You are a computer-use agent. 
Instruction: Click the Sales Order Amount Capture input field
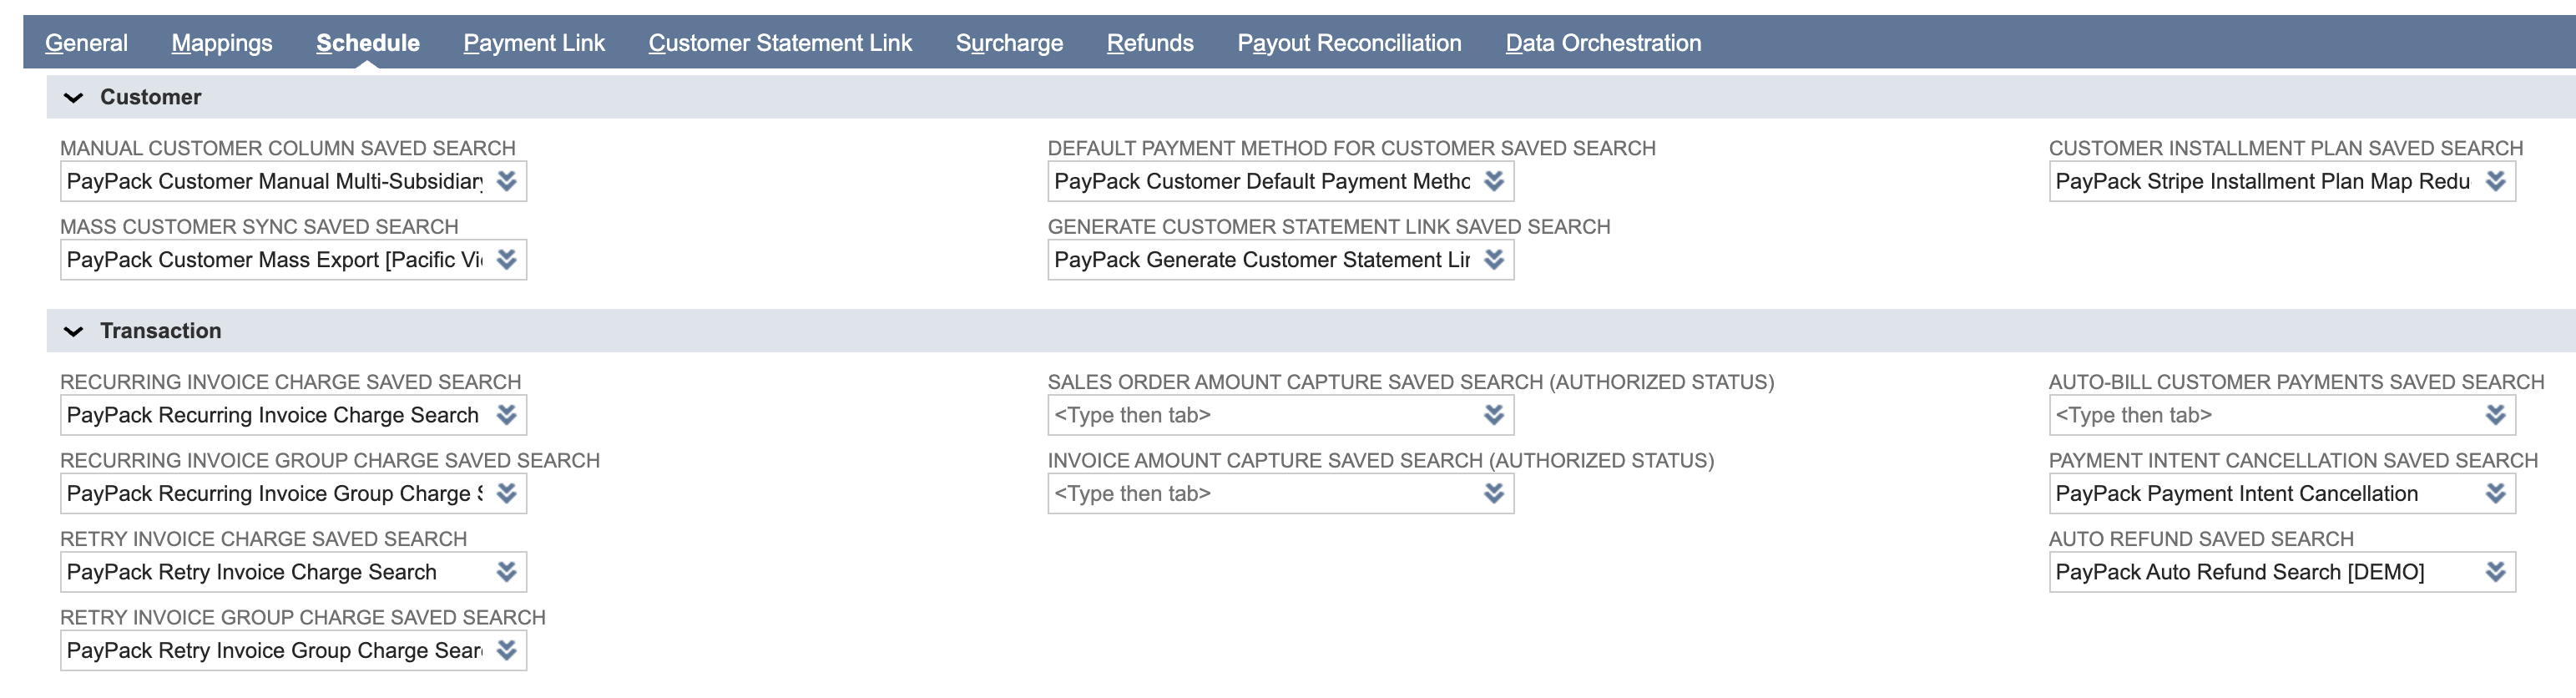coord(1250,415)
